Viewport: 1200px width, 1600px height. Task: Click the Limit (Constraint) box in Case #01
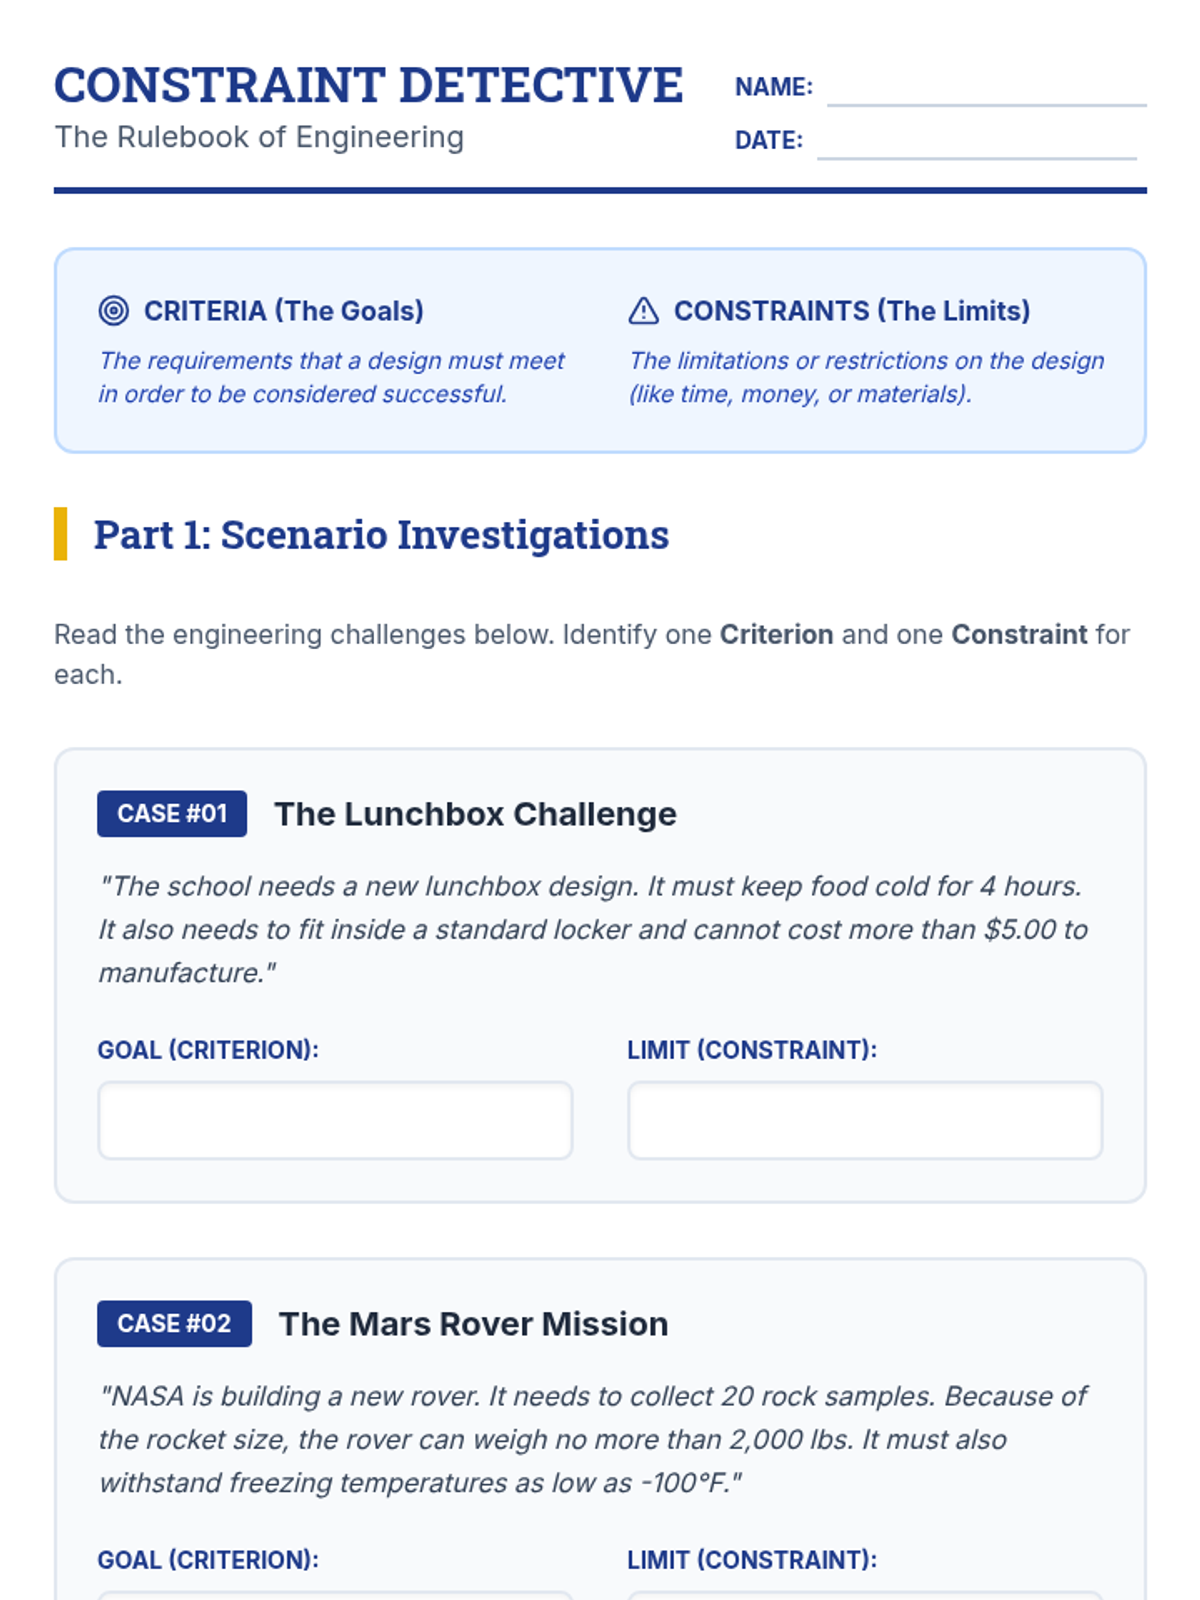click(865, 1120)
